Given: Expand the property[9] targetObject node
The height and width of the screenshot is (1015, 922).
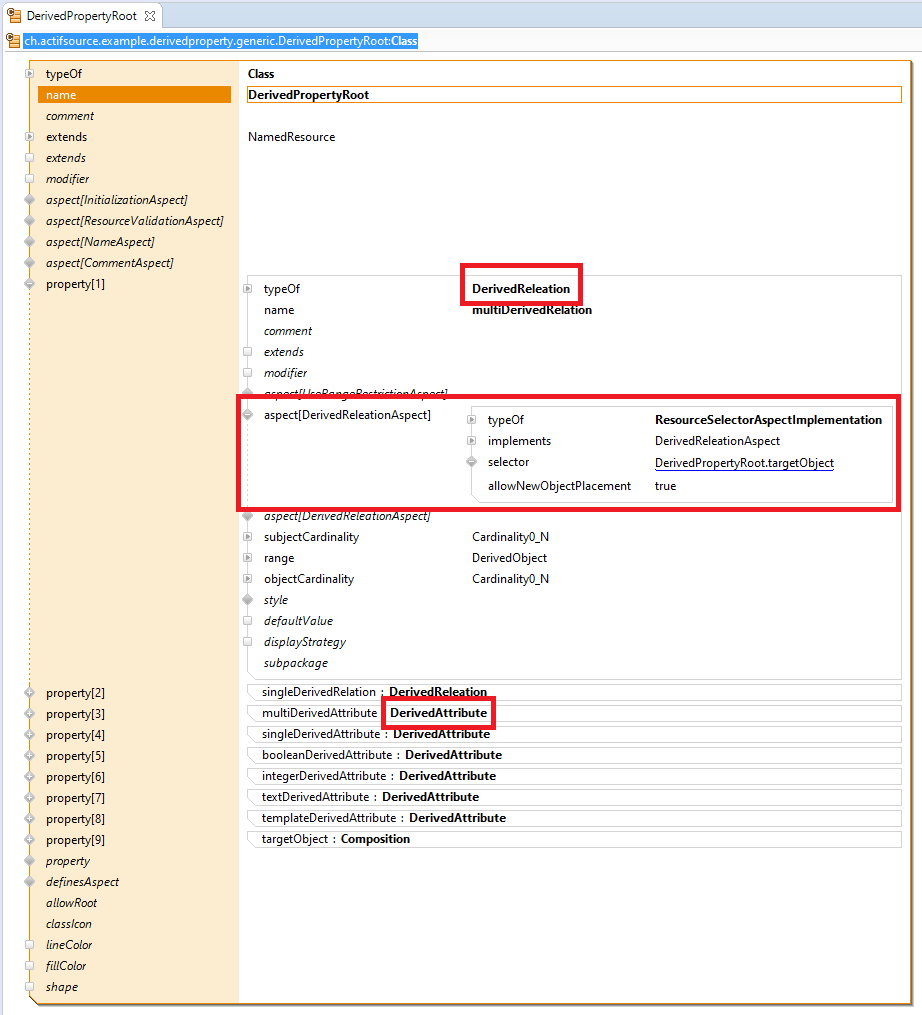Looking at the screenshot, I should (29, 840).
